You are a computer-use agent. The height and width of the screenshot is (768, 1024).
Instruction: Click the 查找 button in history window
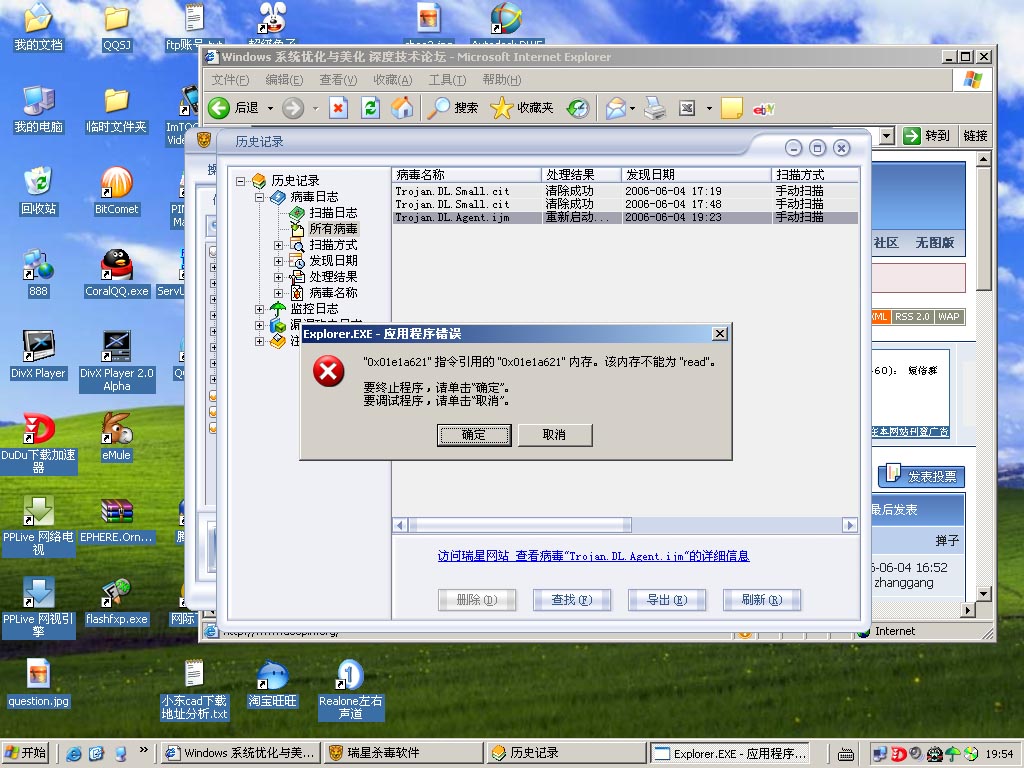[x=571, y=600]
